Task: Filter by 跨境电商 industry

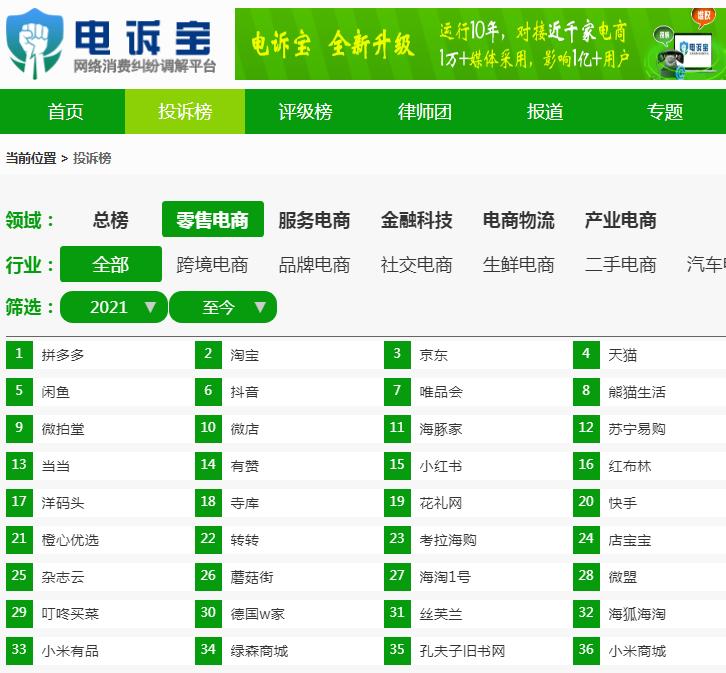Action: 212,265
